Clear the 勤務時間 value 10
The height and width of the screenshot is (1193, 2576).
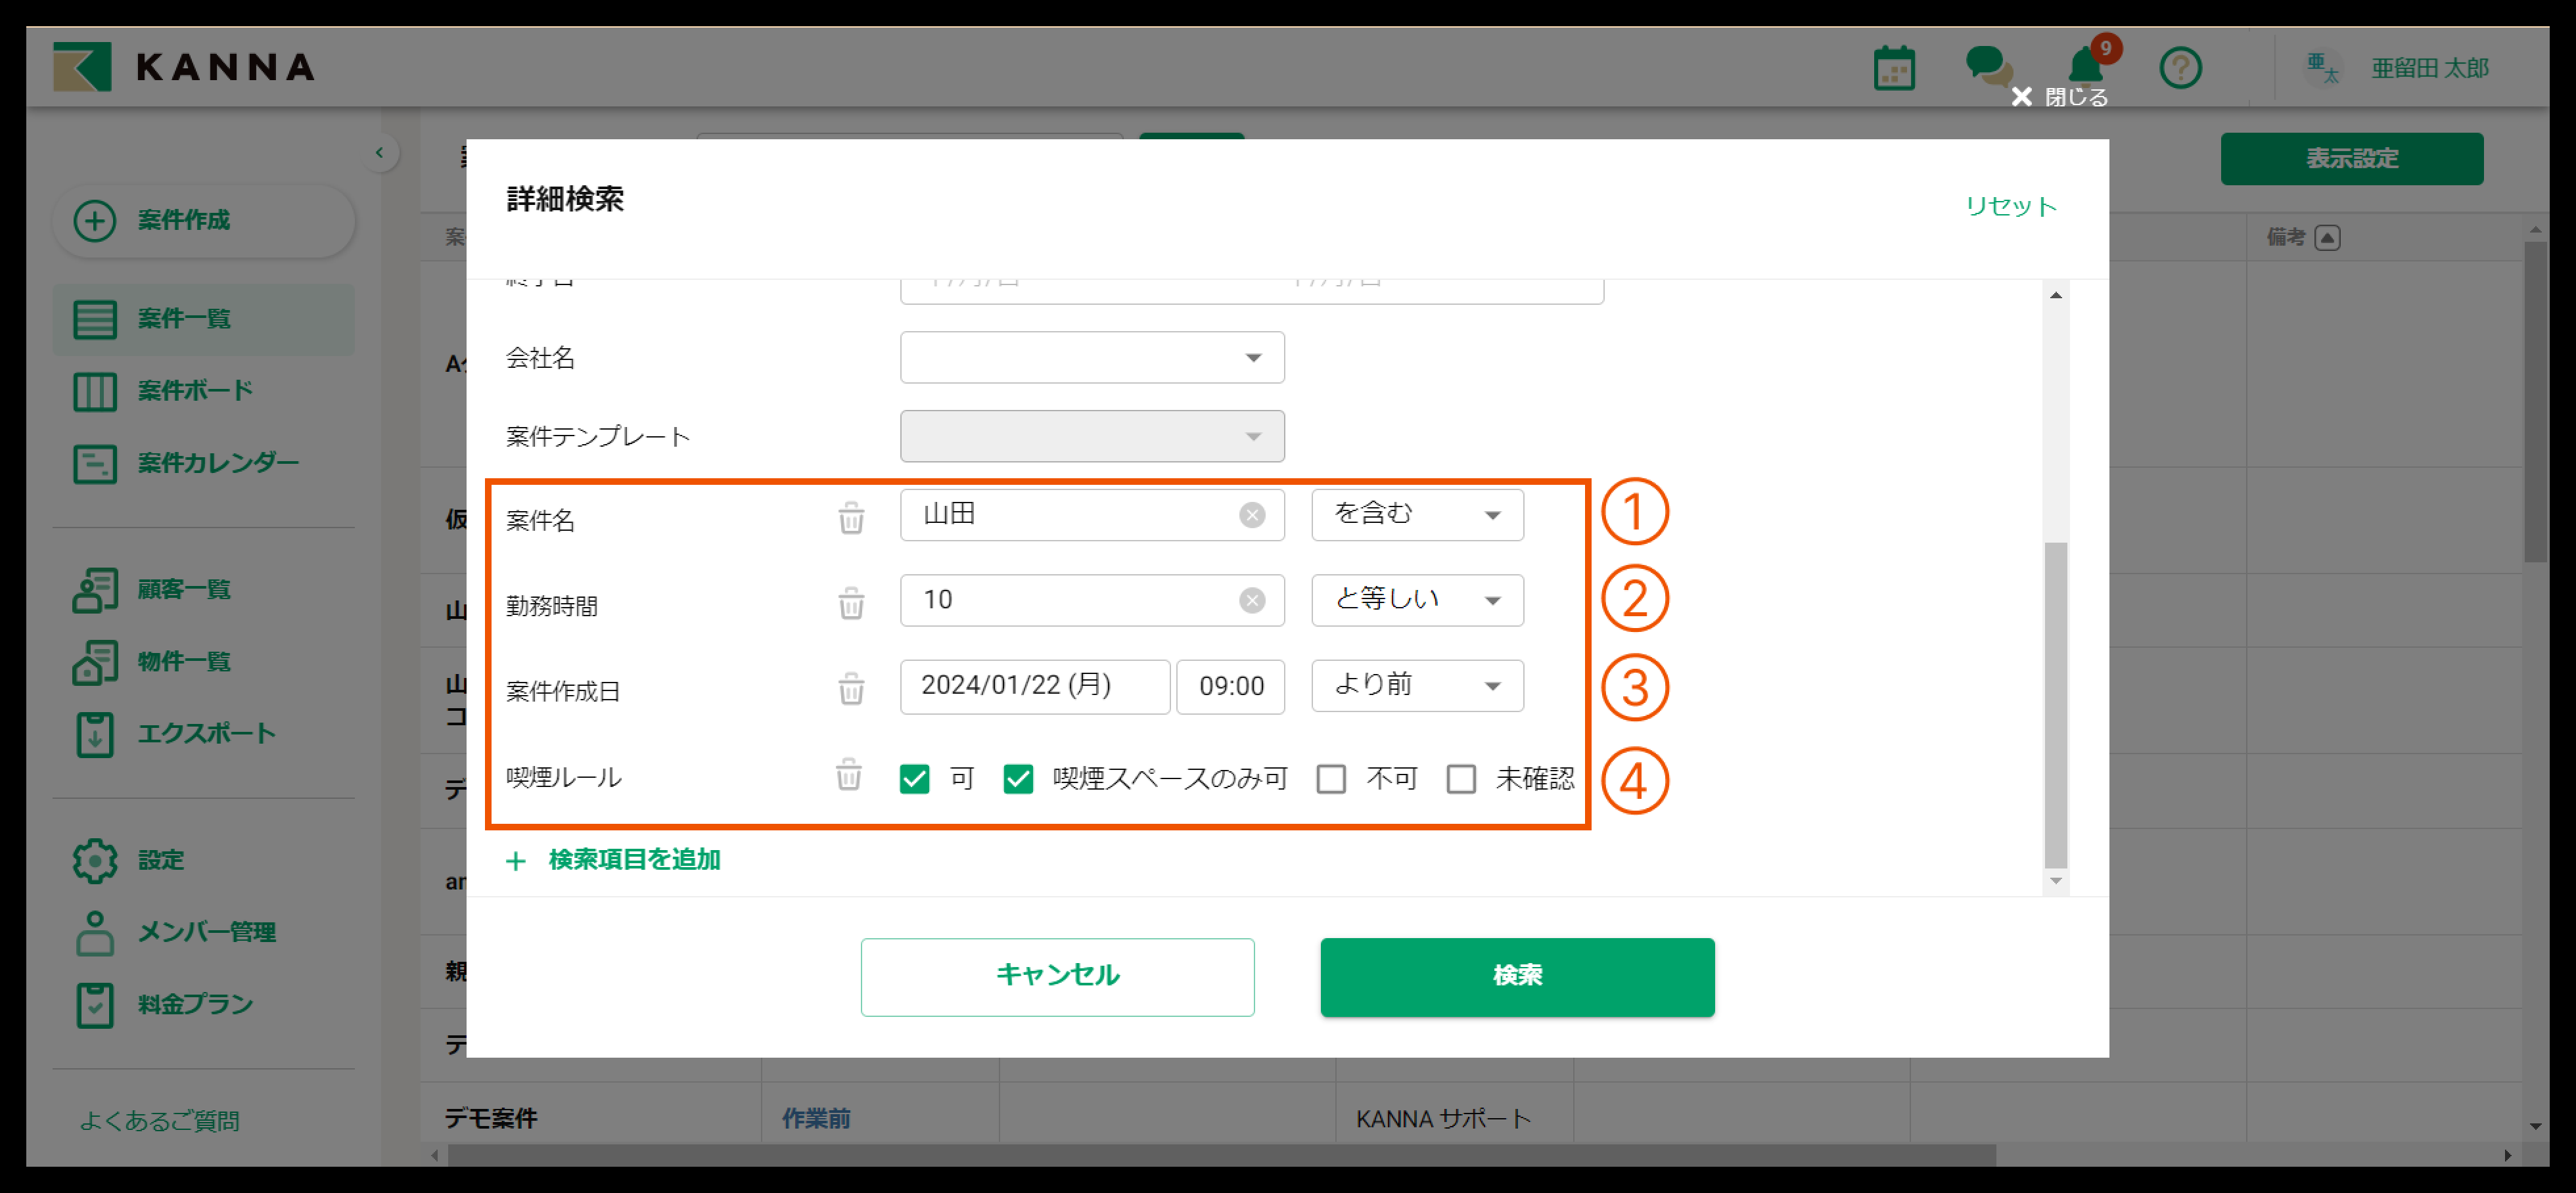coord(1251,600)
